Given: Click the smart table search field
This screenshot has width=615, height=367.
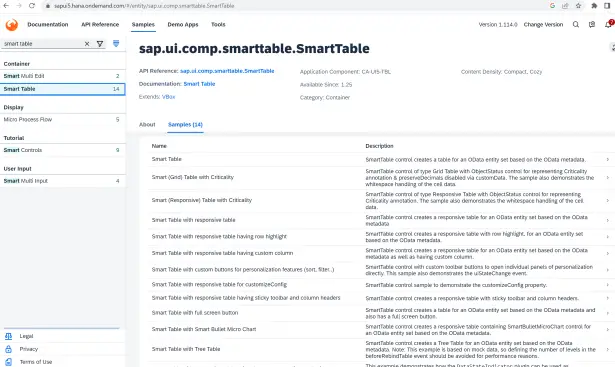Looking at the screenshot, I should [x=42, y=44].
